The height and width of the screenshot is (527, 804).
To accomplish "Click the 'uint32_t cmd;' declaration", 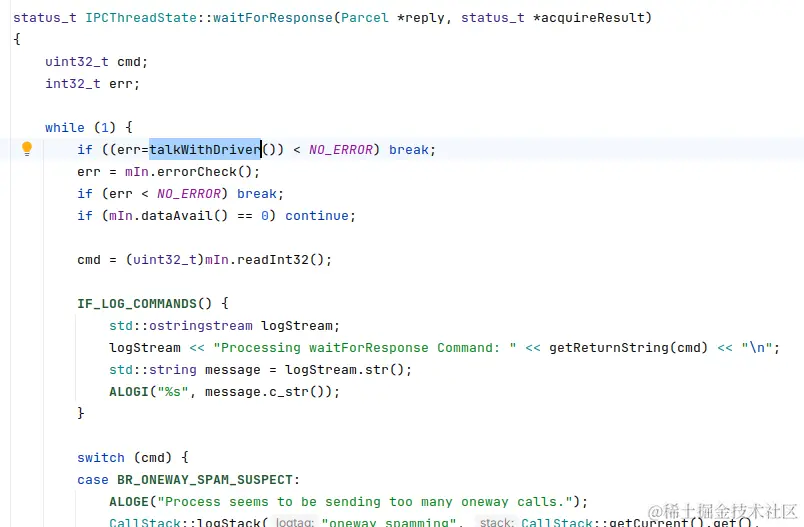I will 96,62.
